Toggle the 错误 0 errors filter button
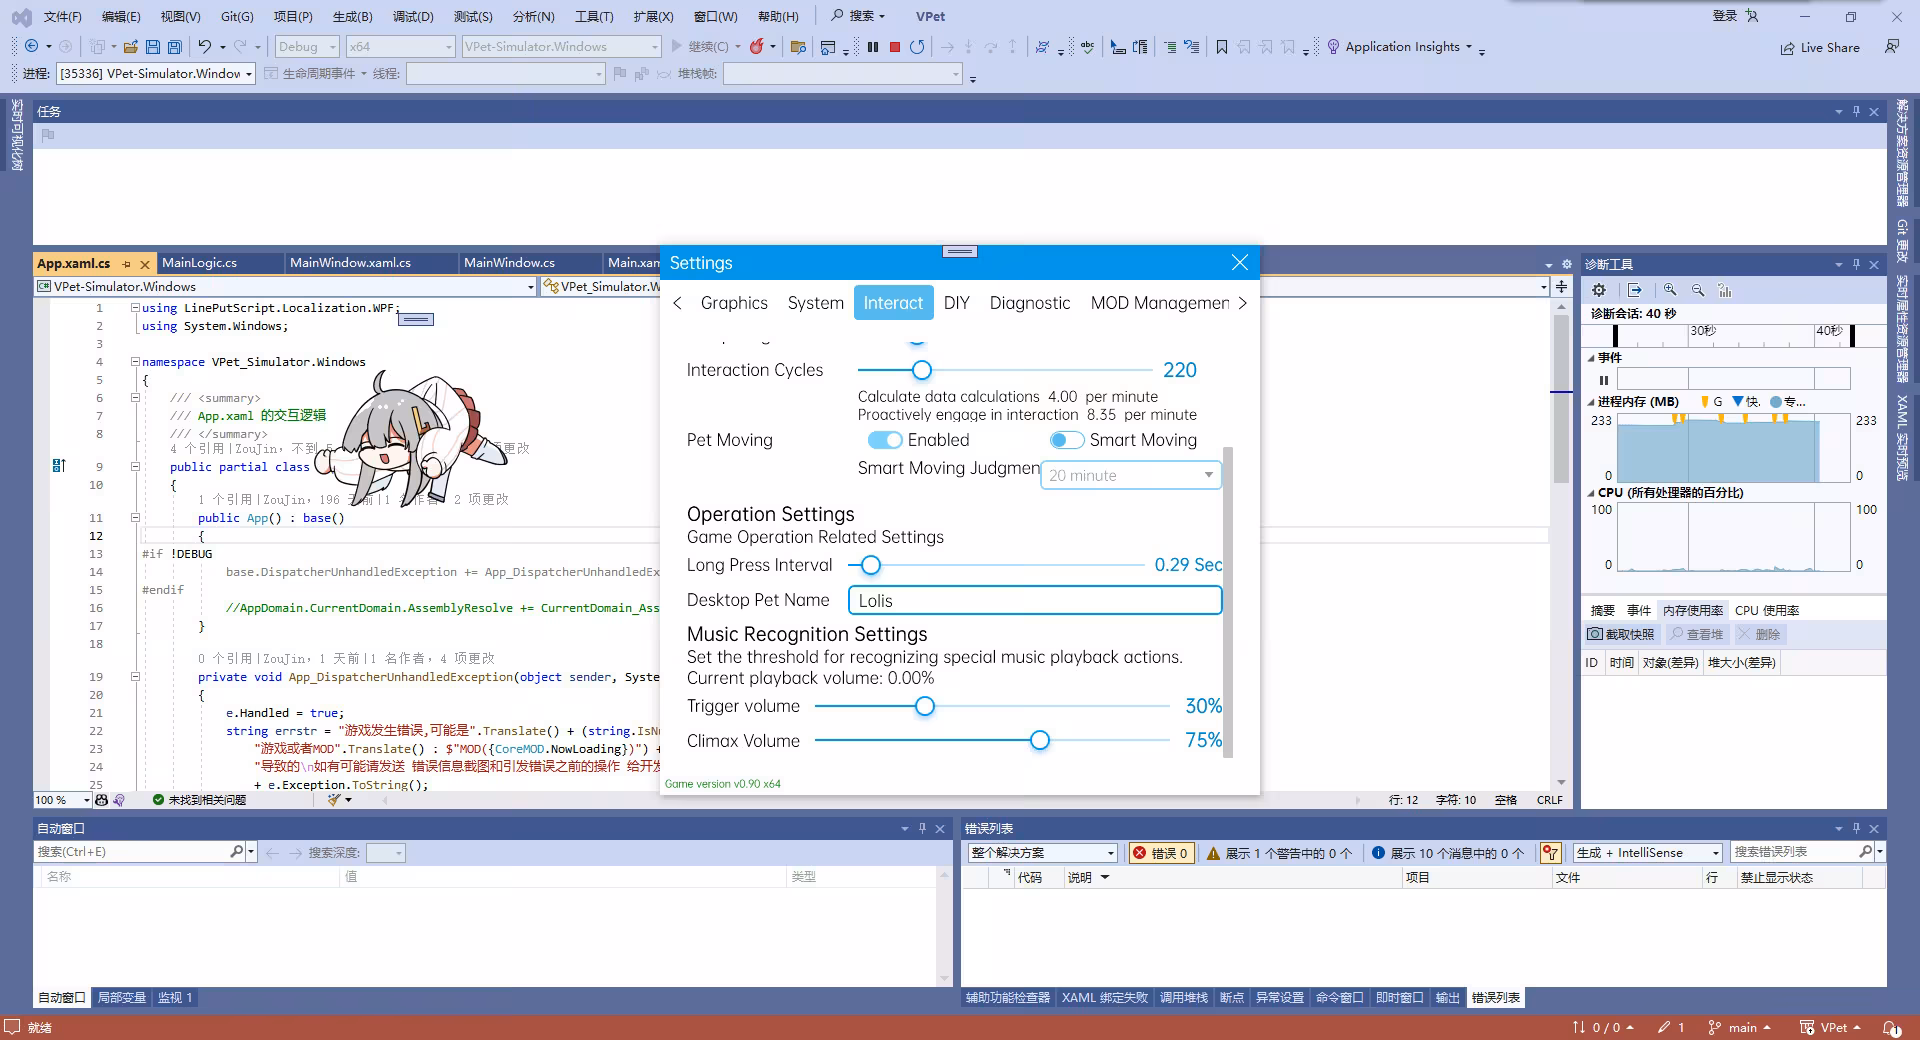The image size is (1920, 1040). click(x=1161, y=853)
